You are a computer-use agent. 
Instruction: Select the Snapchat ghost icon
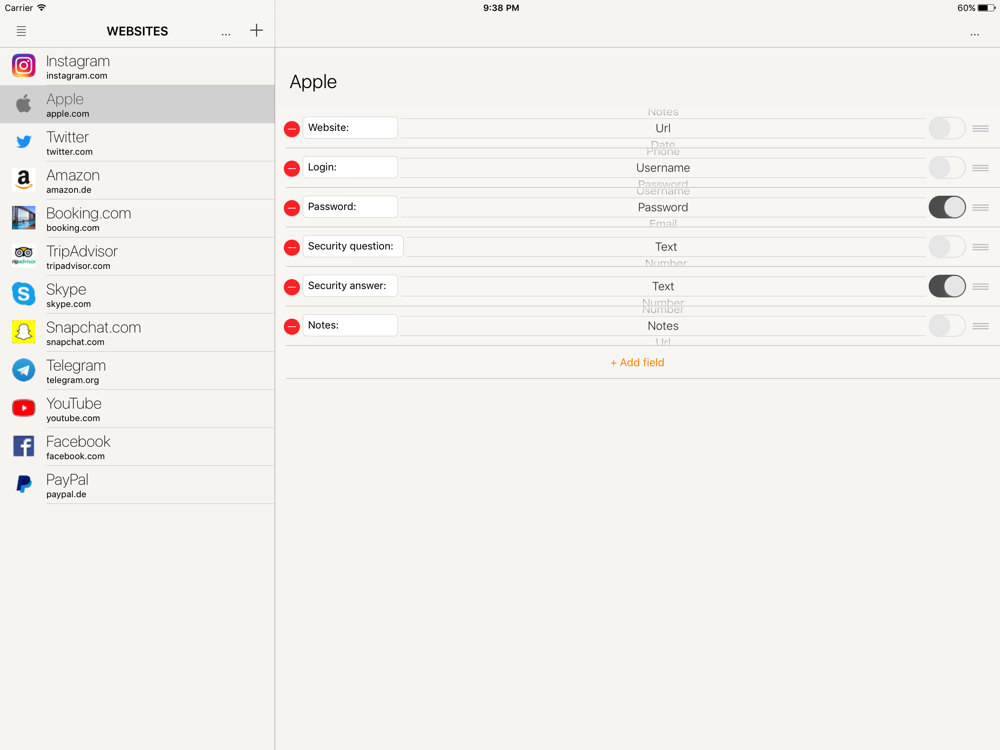tap(24, 332)
